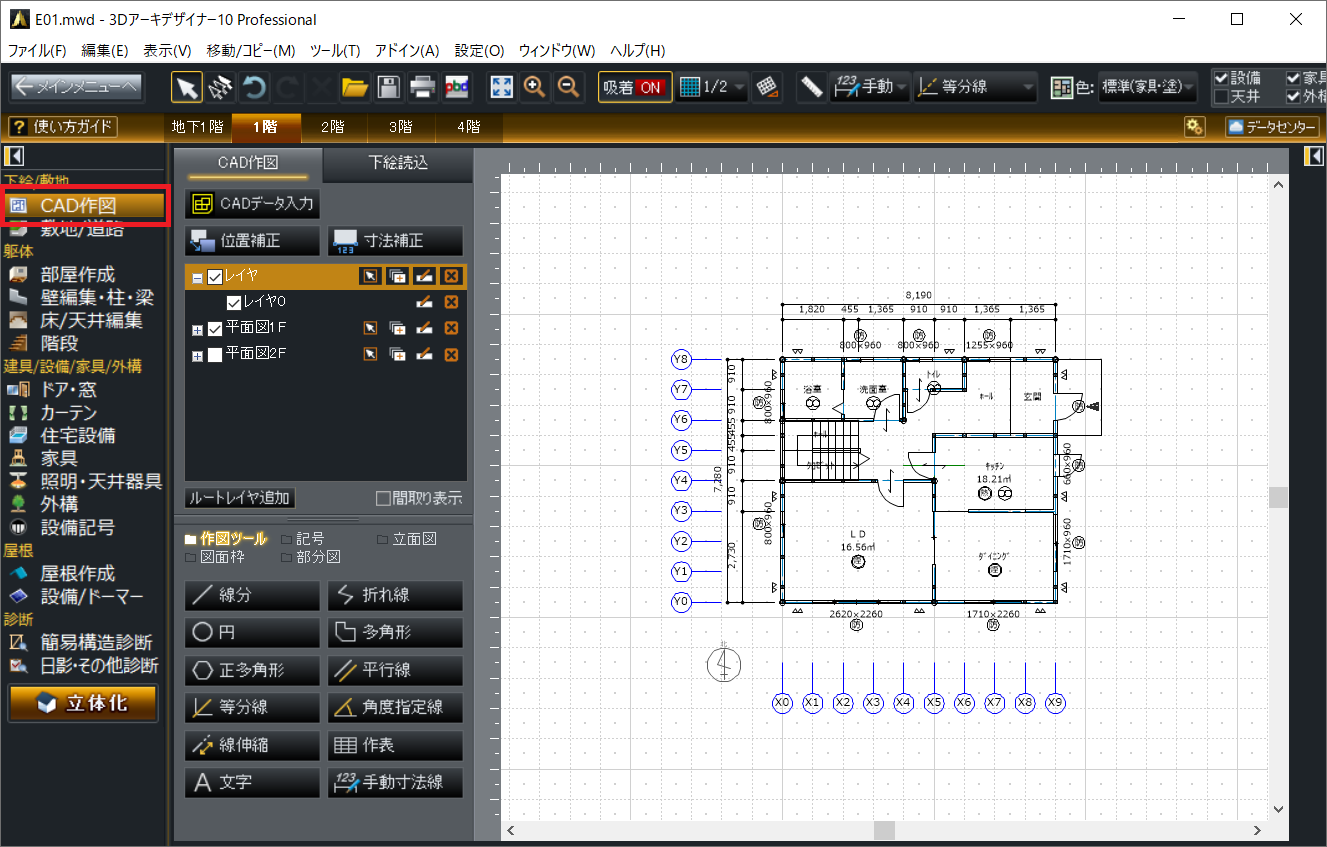Click the ruler measurement tool icon
This screenshot has height=847, width=1327.
coord(811,87)
